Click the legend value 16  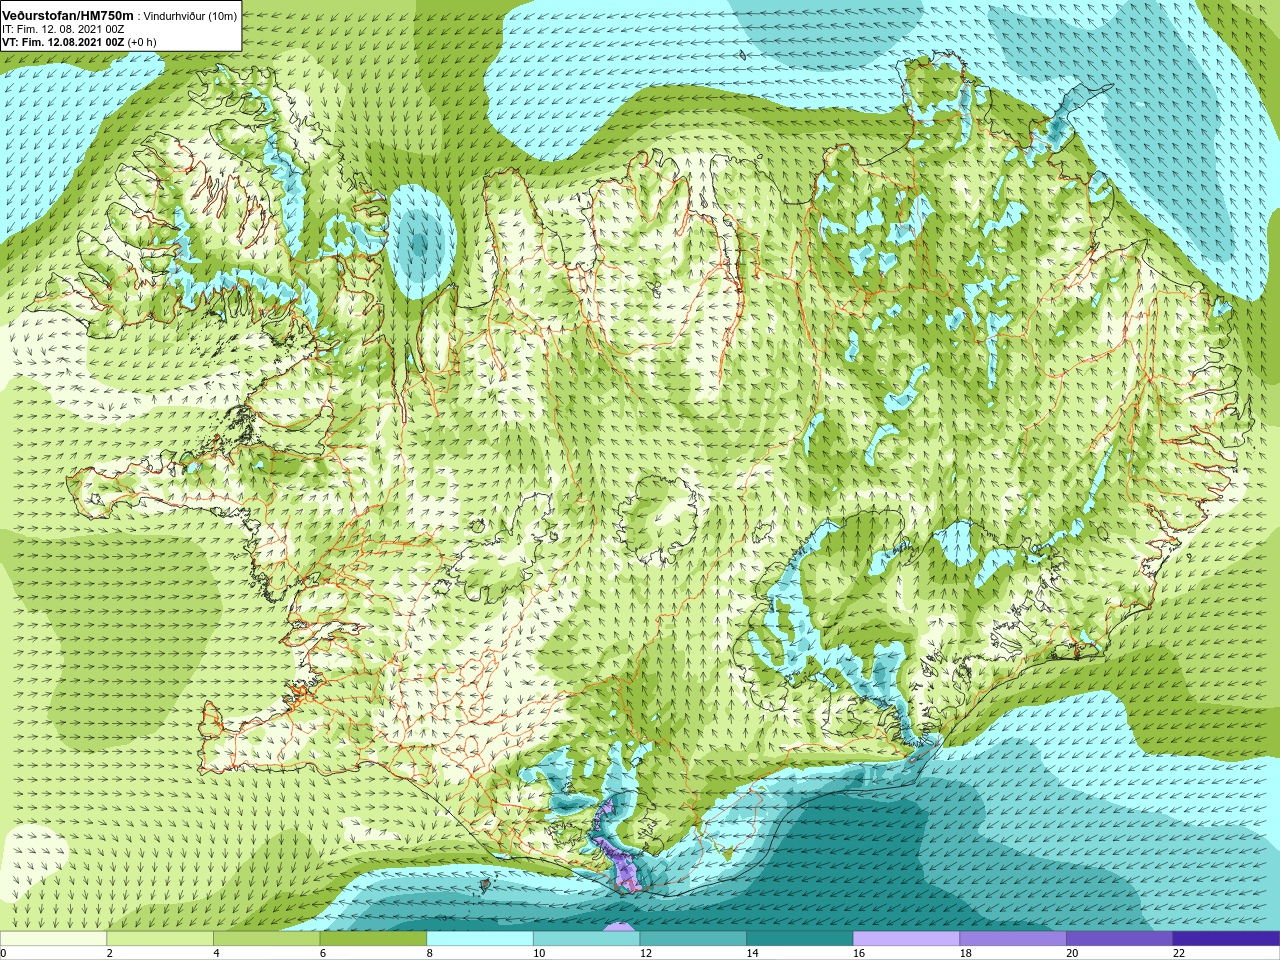click(x=859, y=953)
